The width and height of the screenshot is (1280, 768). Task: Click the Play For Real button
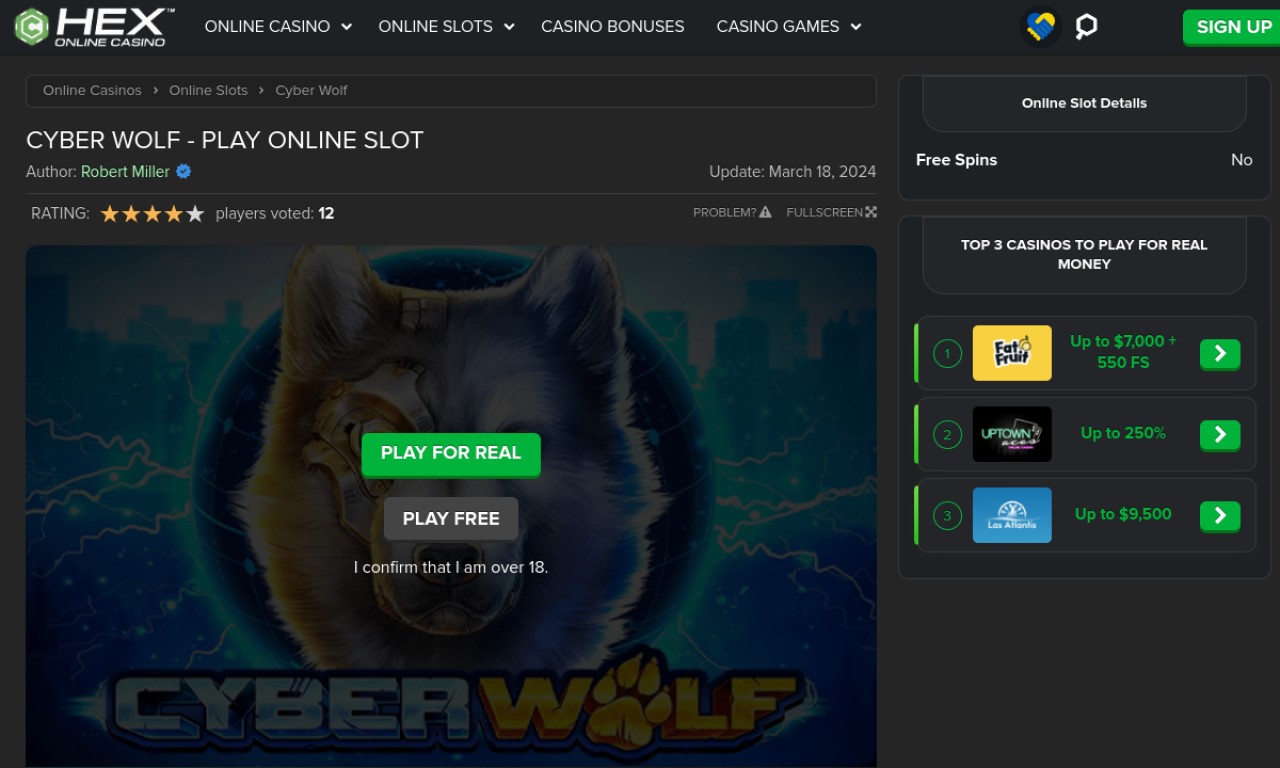tap(451, 454)
